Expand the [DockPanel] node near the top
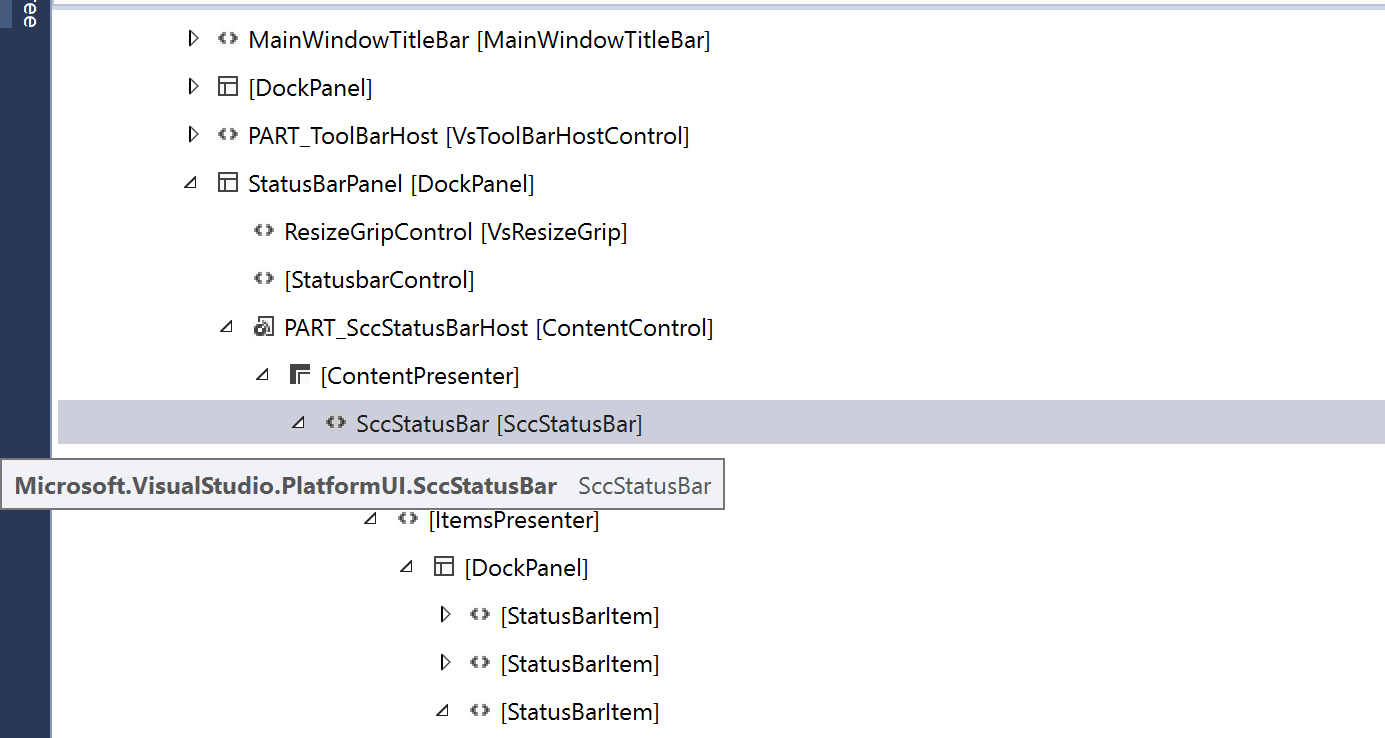 click(192, 86)
